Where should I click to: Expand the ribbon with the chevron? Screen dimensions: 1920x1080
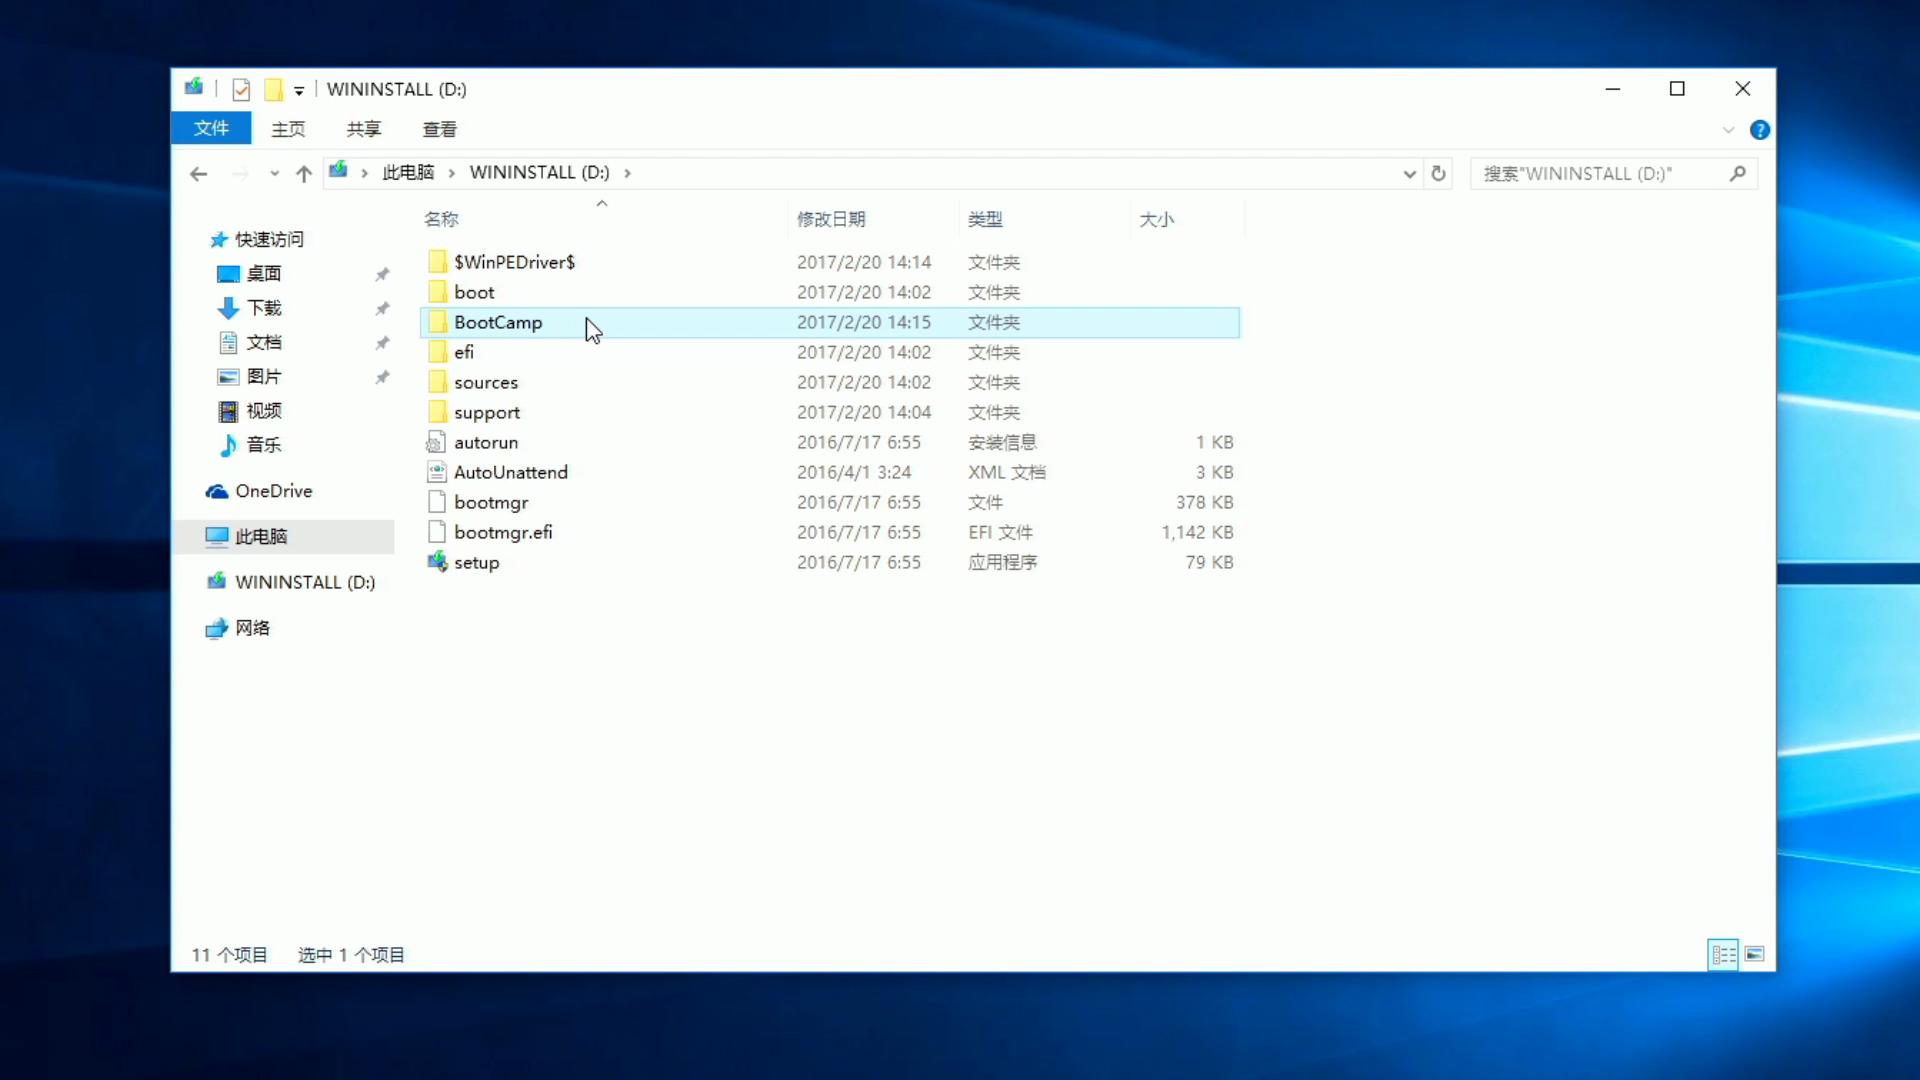click(x=1728, y=130)
